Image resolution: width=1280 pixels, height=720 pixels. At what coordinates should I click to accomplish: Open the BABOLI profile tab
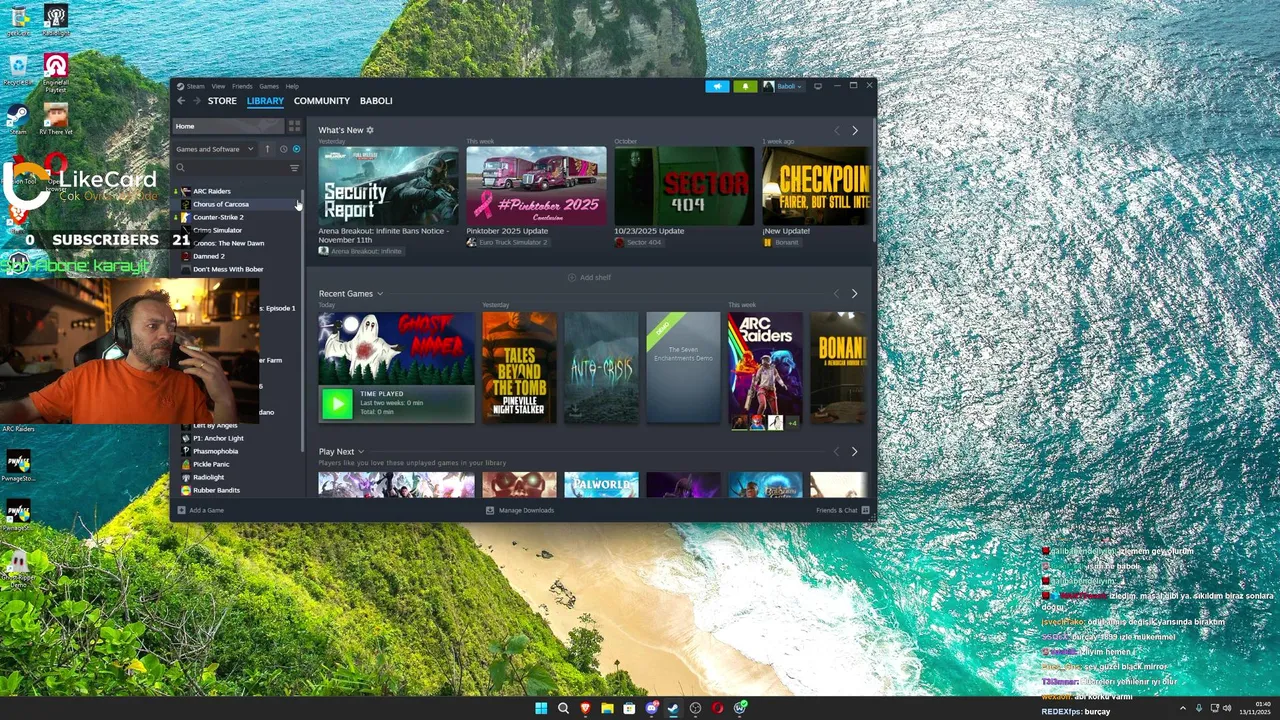click(376, 101)
